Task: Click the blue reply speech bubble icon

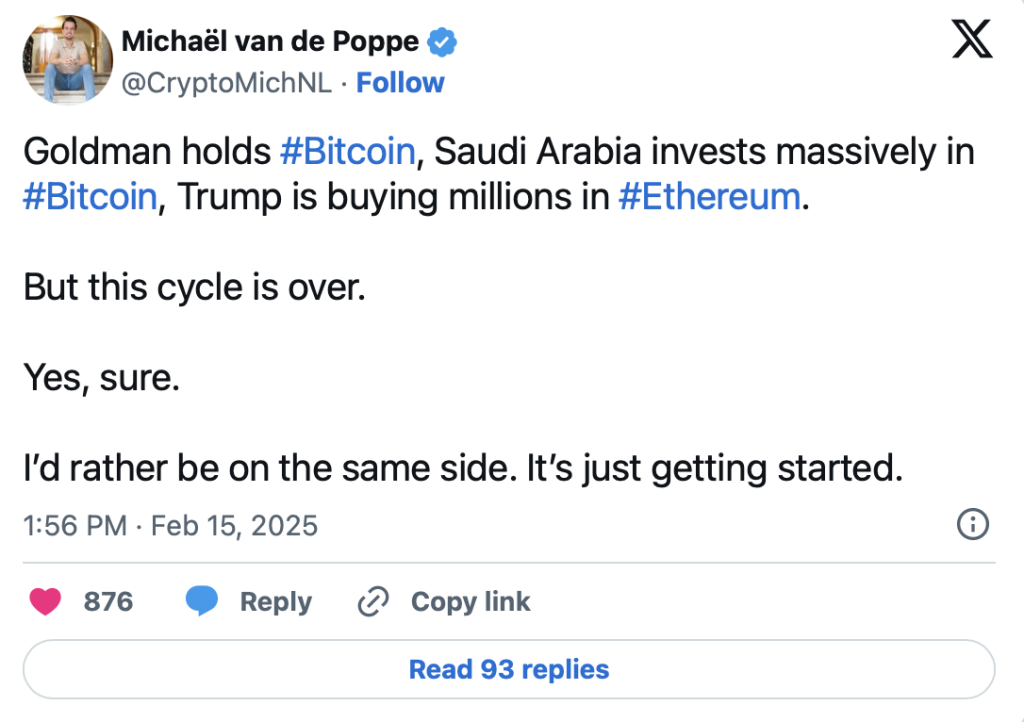Action: click(202, 601)
